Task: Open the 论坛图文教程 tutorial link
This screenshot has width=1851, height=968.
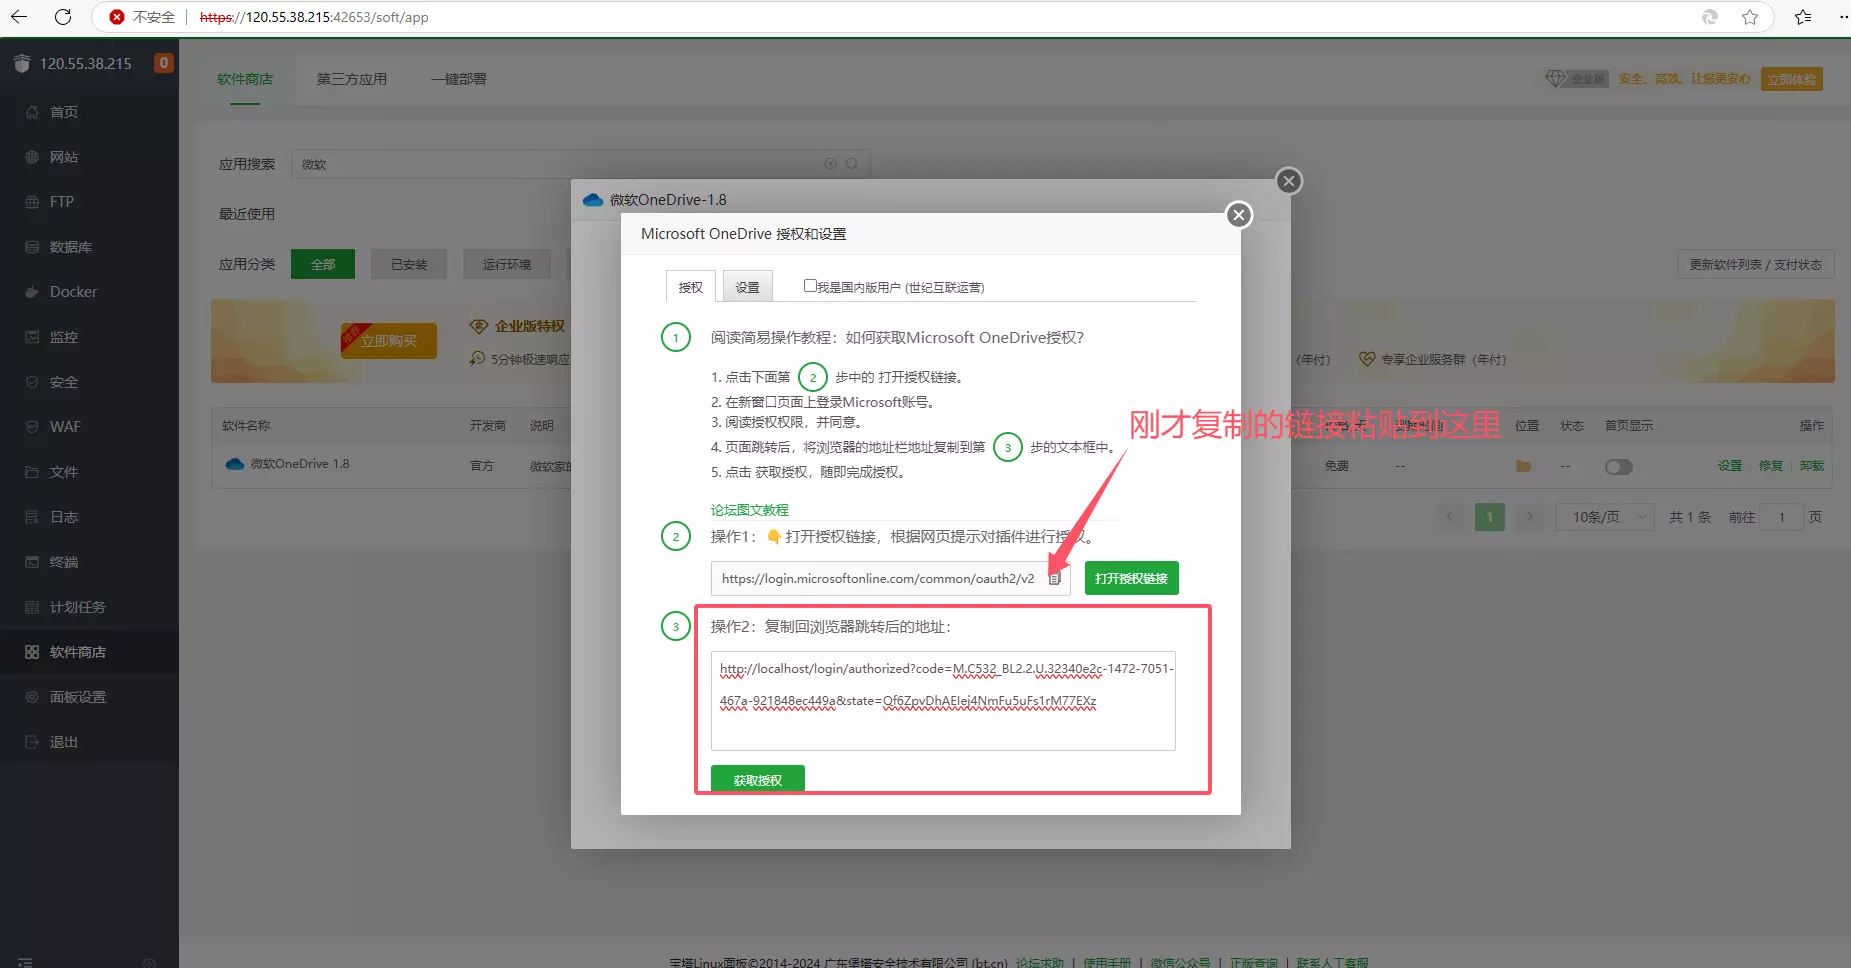Action: 748,510
